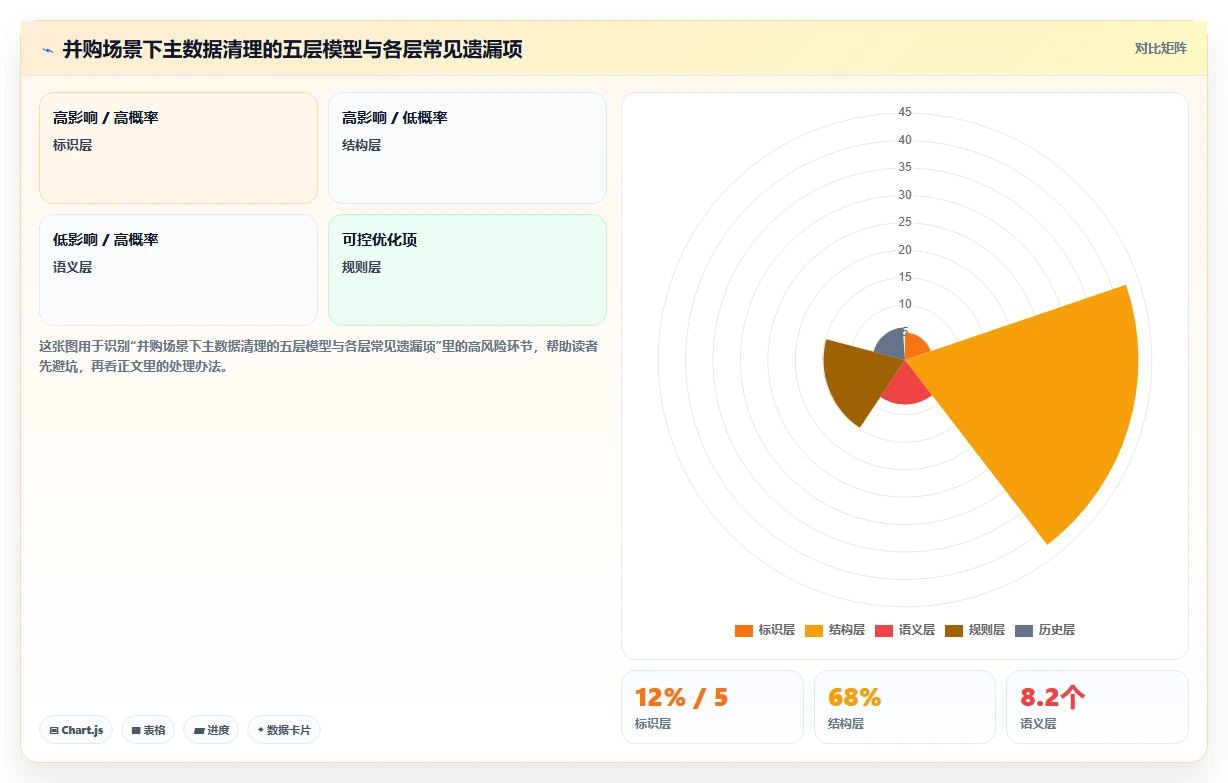Toggle 结构层 legend color swatch
Image resolution: width=1228 pixels, height=783 pixels.
click(x=814, y=630)
